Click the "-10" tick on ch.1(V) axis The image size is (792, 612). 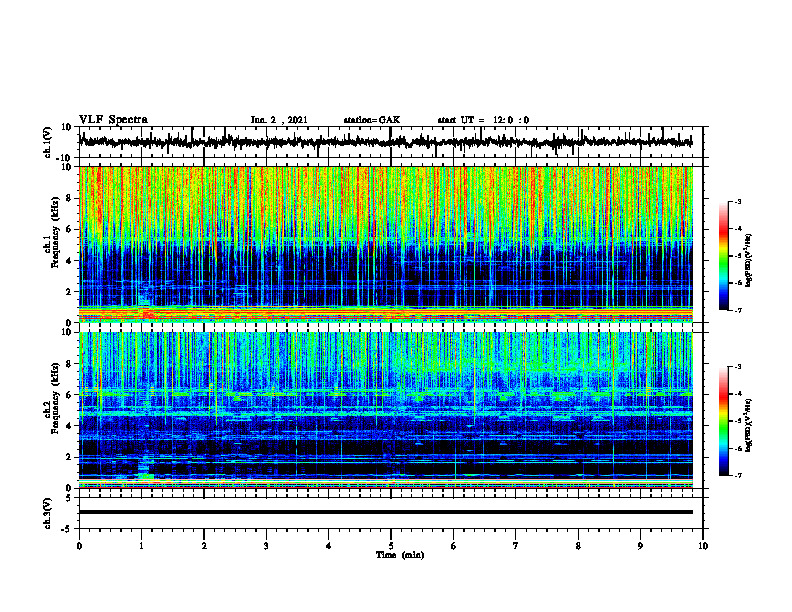pos(65,157)
